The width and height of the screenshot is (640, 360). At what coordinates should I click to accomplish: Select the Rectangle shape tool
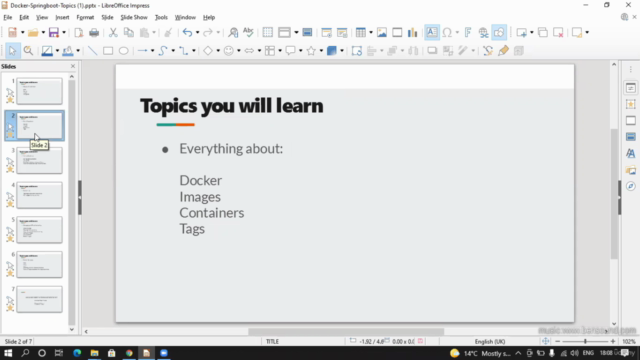click(x=108, y=51)
